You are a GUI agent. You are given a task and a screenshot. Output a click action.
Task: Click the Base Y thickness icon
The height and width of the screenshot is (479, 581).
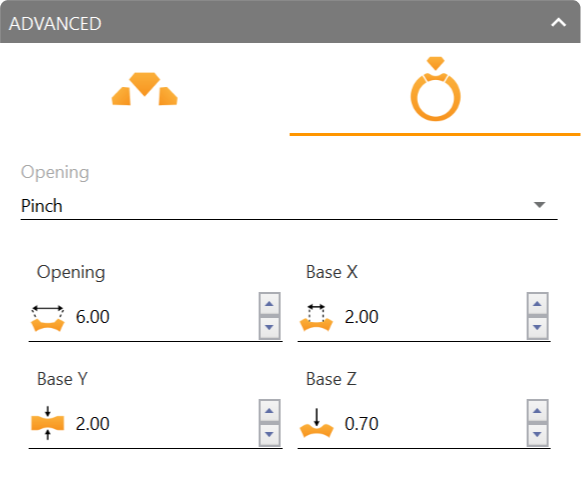point(48,423)
